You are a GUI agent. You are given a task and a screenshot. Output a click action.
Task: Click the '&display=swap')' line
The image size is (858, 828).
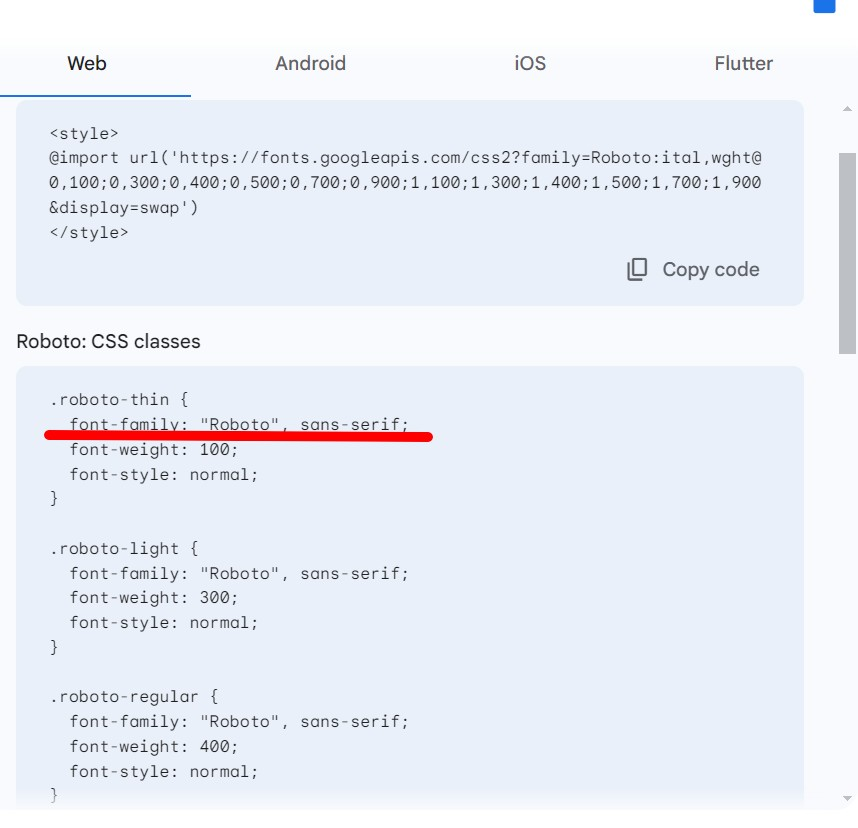pyautogui.click(x=124, y=207)
